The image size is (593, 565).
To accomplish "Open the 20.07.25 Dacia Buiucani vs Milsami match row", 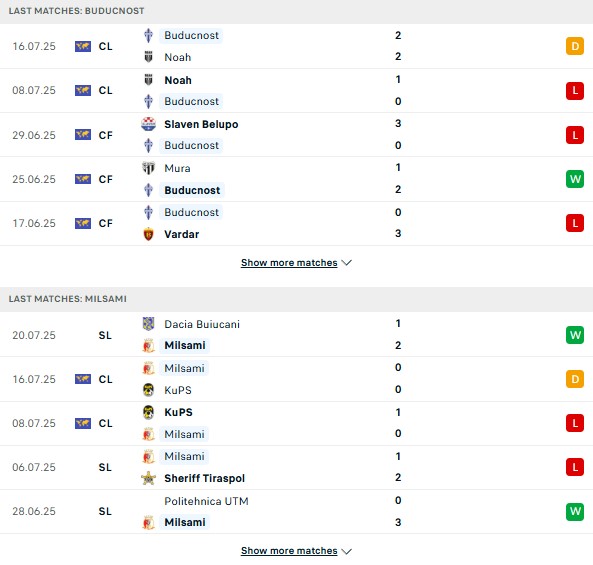I will (x=296, y=335).
